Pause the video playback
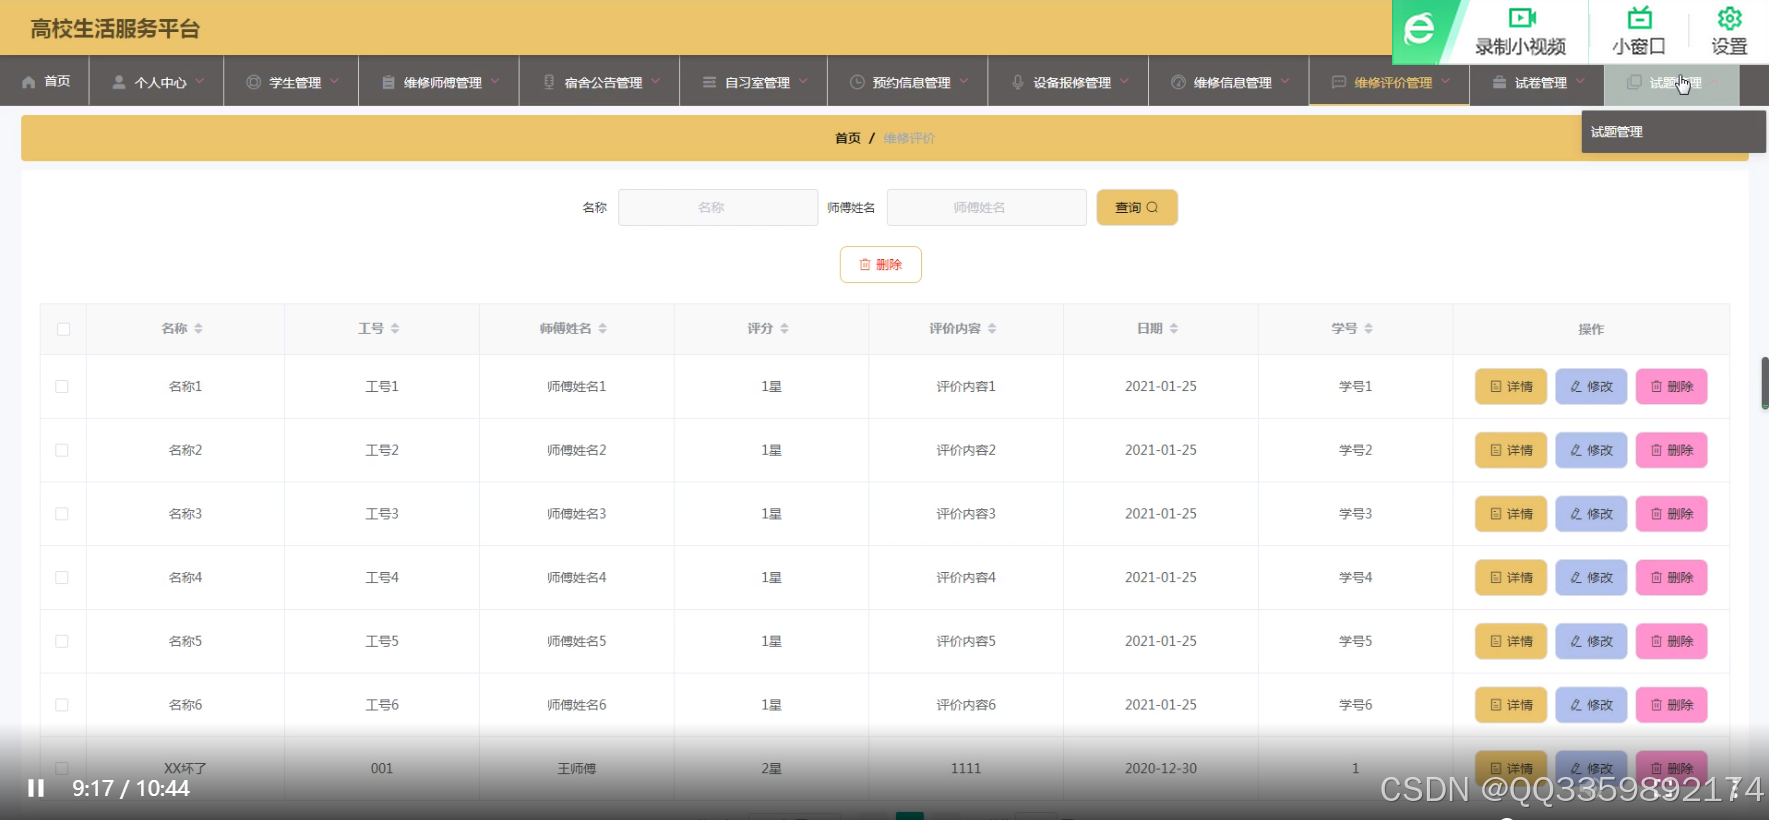Viewport: 1769px width, 820px height. (x=36, y=788)
